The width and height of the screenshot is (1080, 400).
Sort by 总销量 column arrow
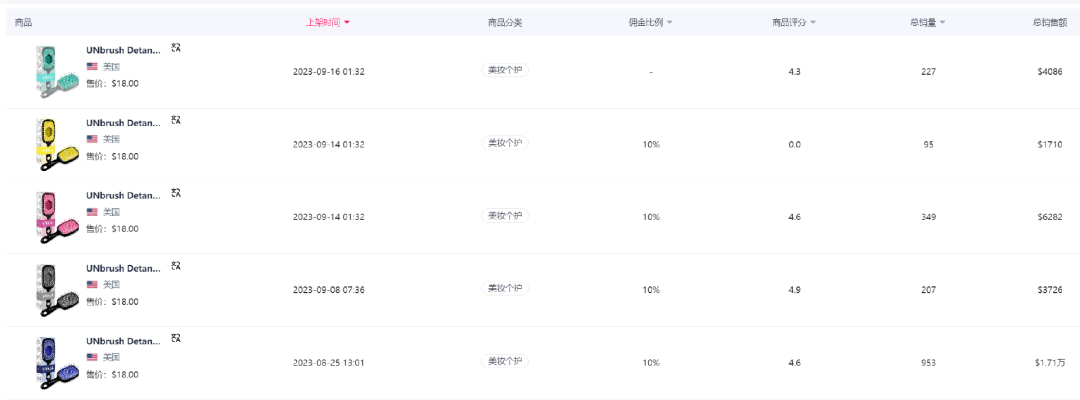[942, 22]
